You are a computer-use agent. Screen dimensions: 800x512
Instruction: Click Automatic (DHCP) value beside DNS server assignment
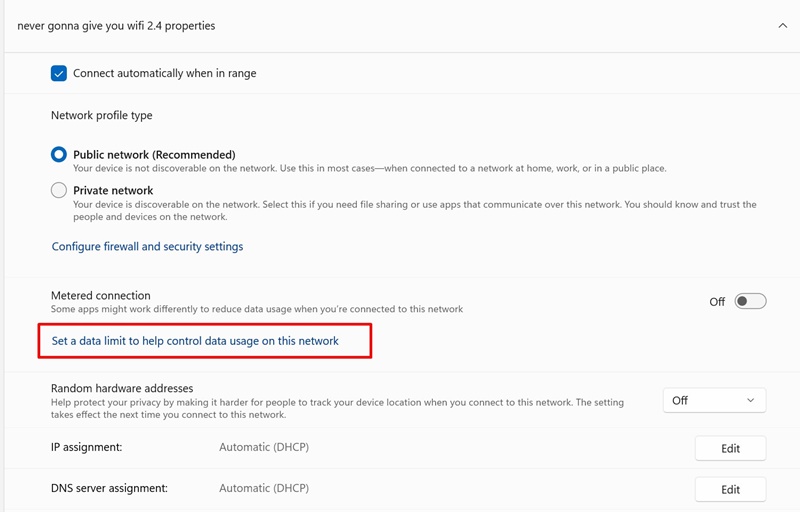tap(264, 489)
